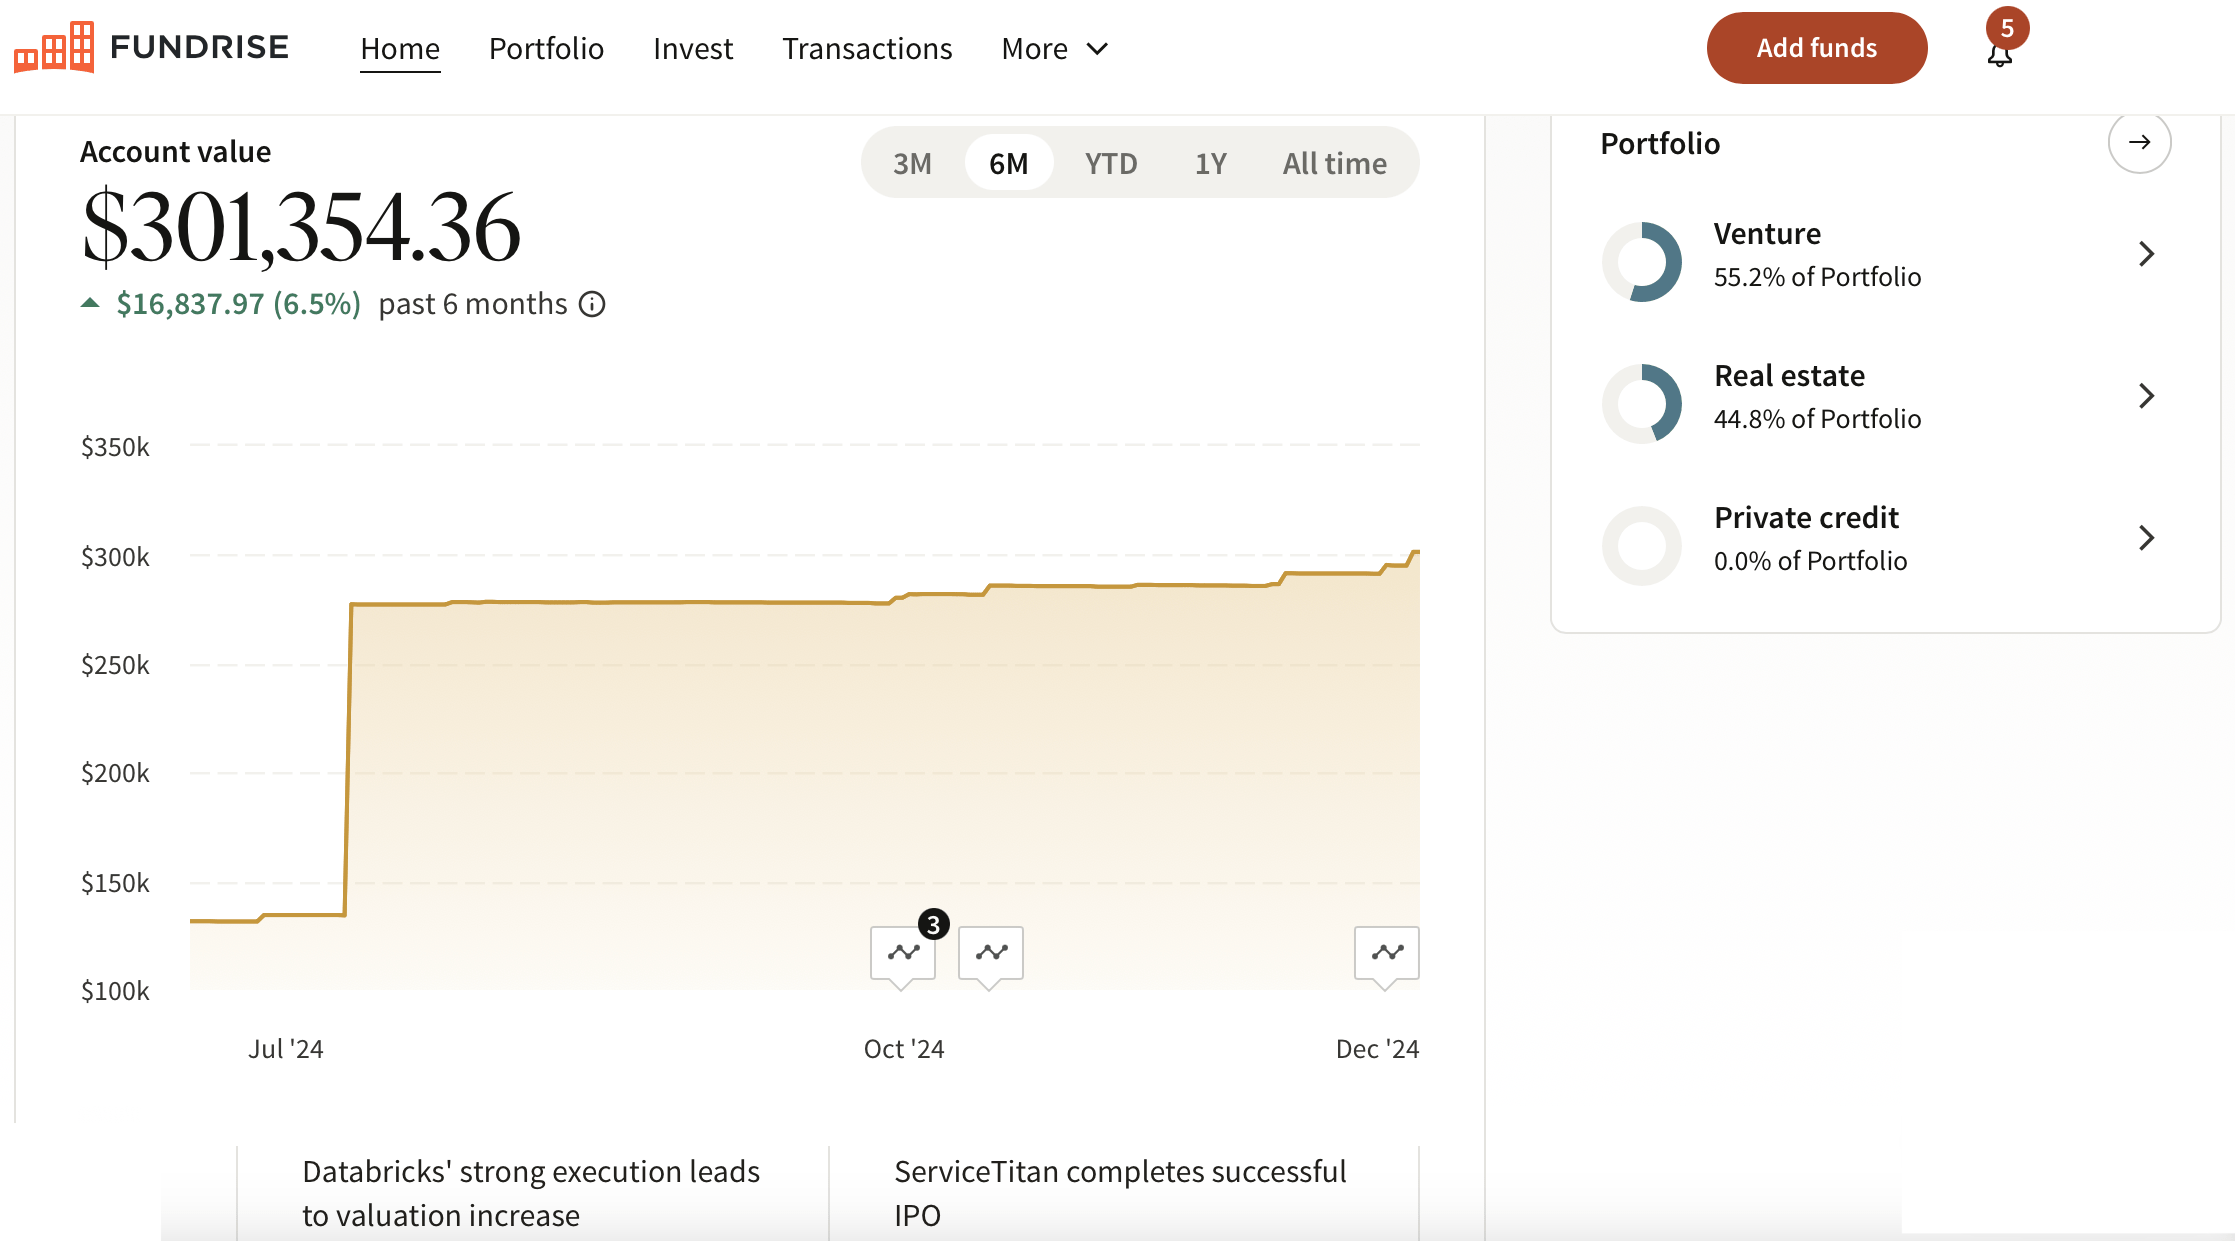This screenshot has width=2235, height=1241.
Task: Click the Account value heading
Action: point(175,152)
